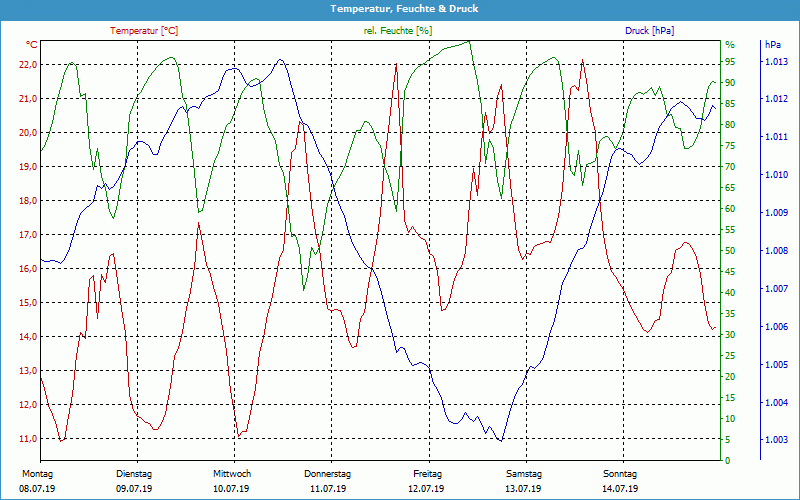Click the '15,0' temperature axis value
Screen dimensions: 800x500
28,303
